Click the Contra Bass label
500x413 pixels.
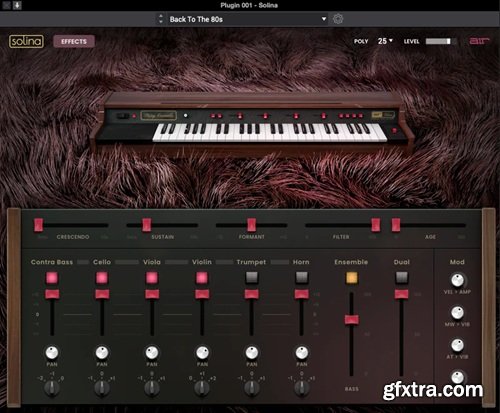pyautogui.click(x=52, y=262)
